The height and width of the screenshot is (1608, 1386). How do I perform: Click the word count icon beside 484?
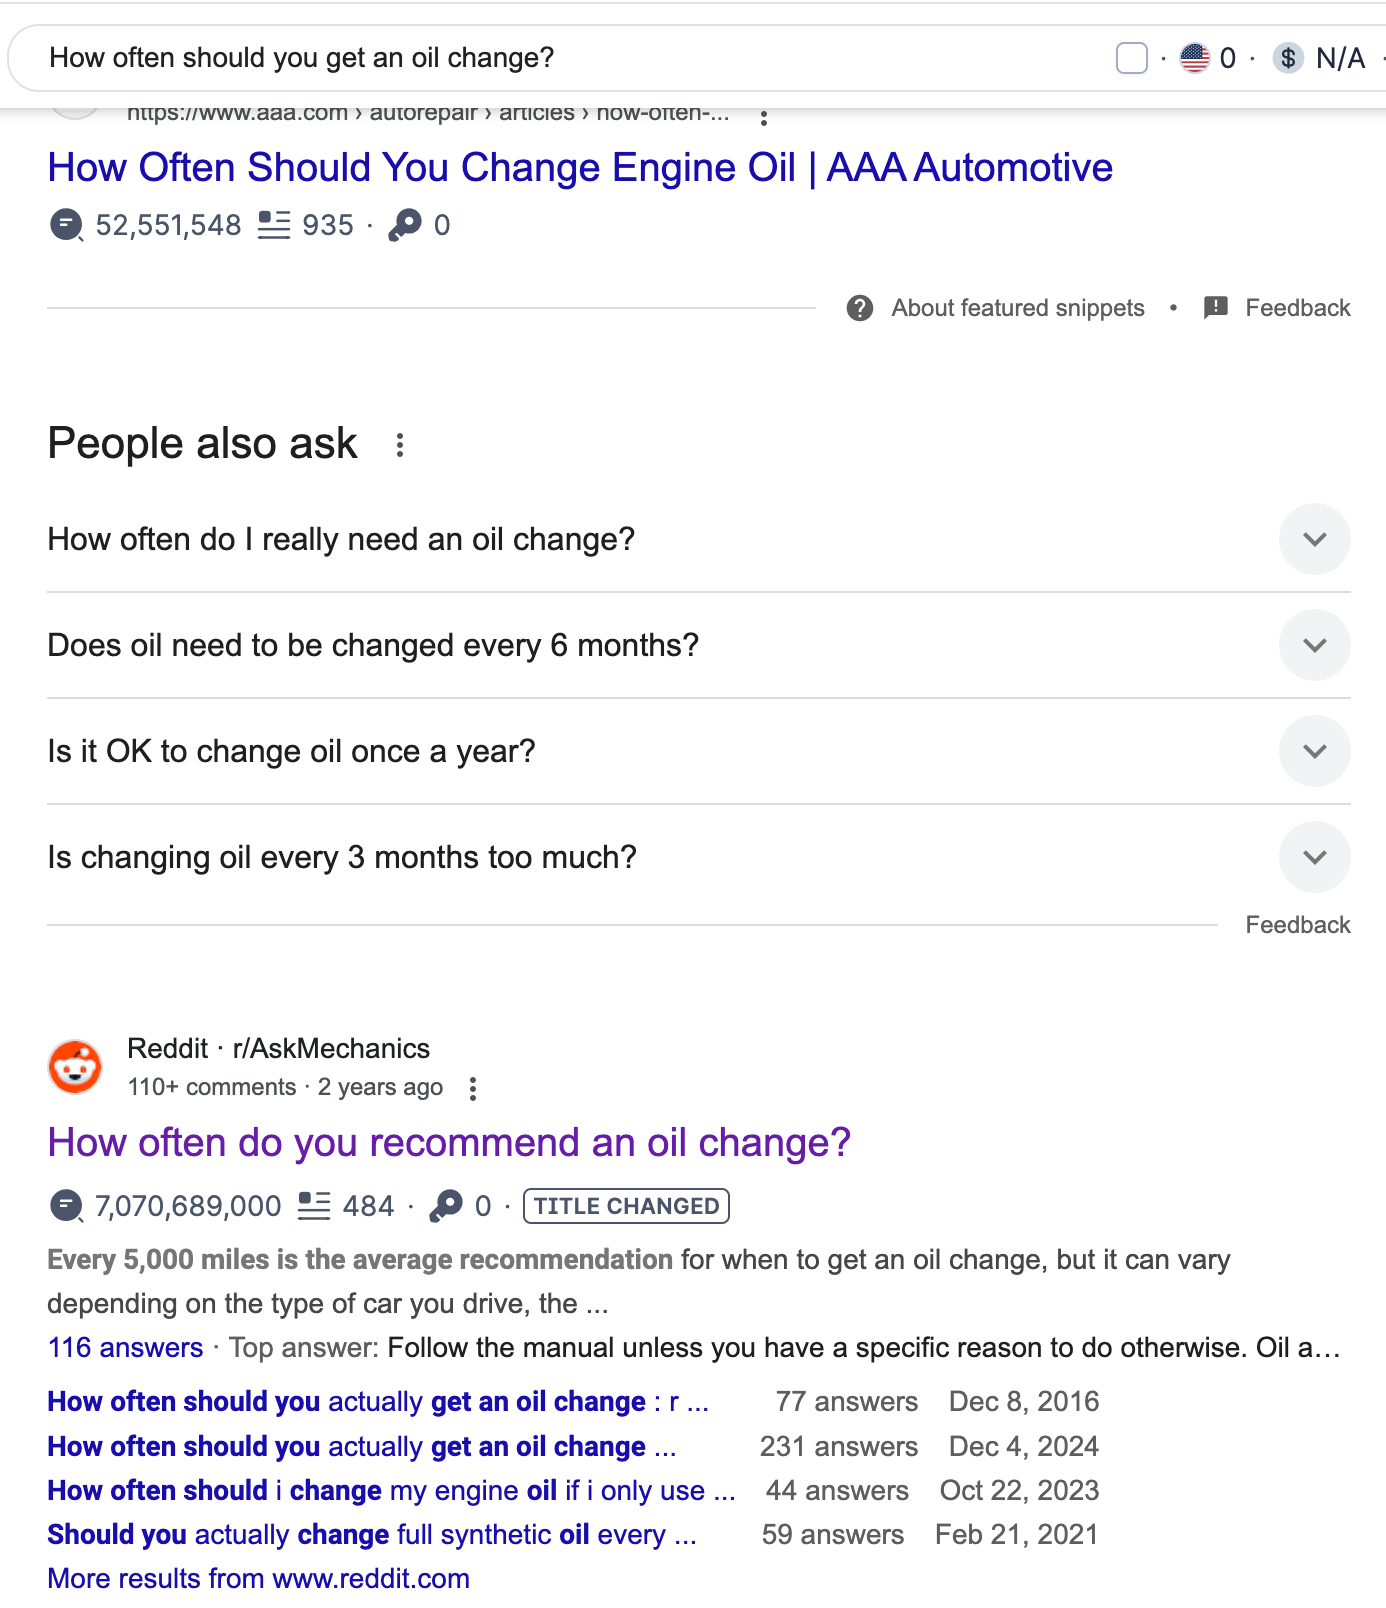tap(314, 1206)
